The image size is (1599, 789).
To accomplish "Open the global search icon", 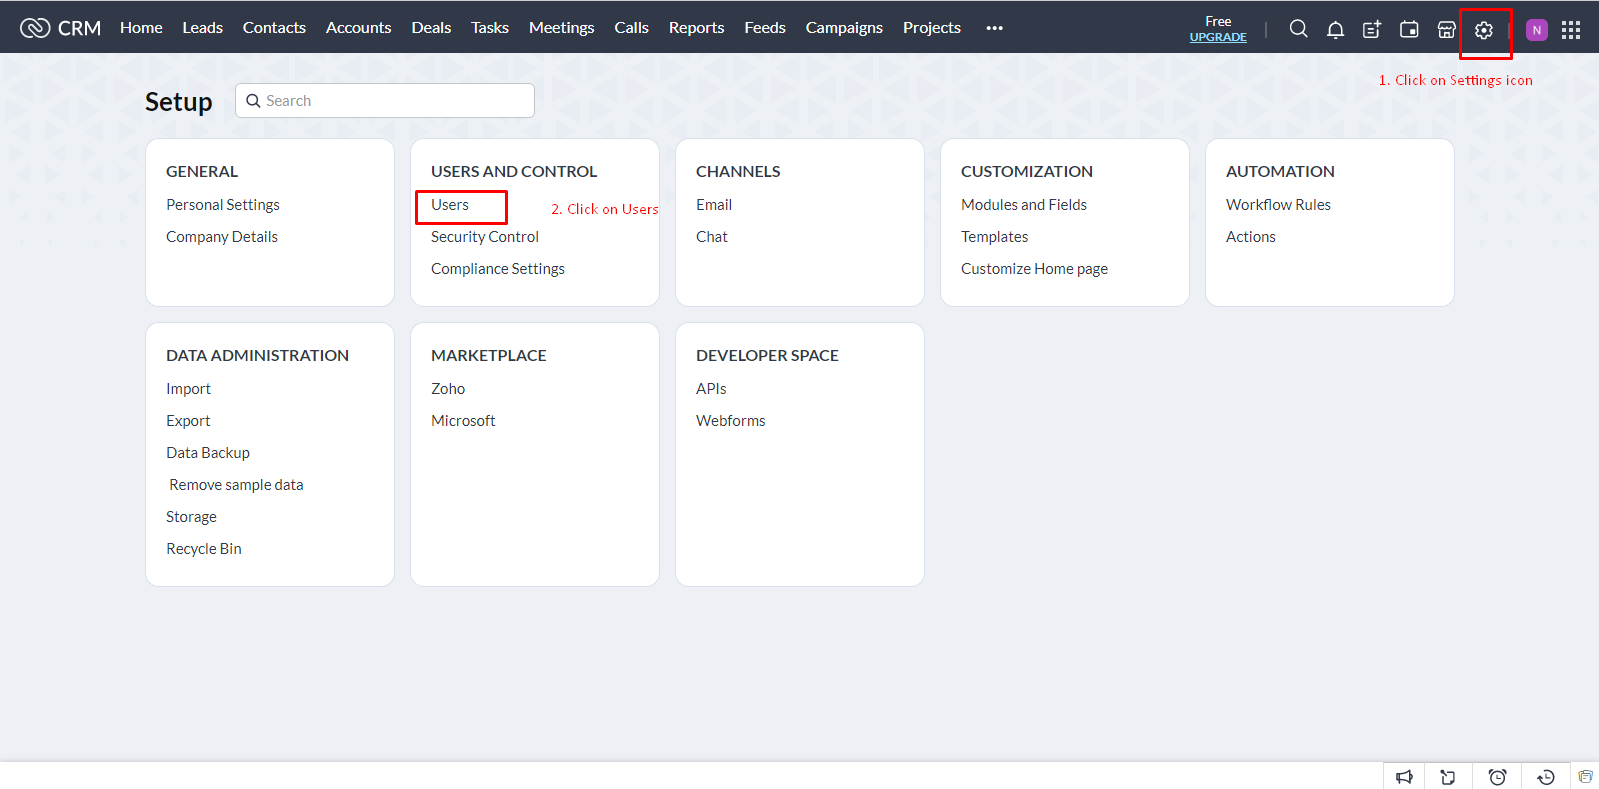I will point(1298,29).
